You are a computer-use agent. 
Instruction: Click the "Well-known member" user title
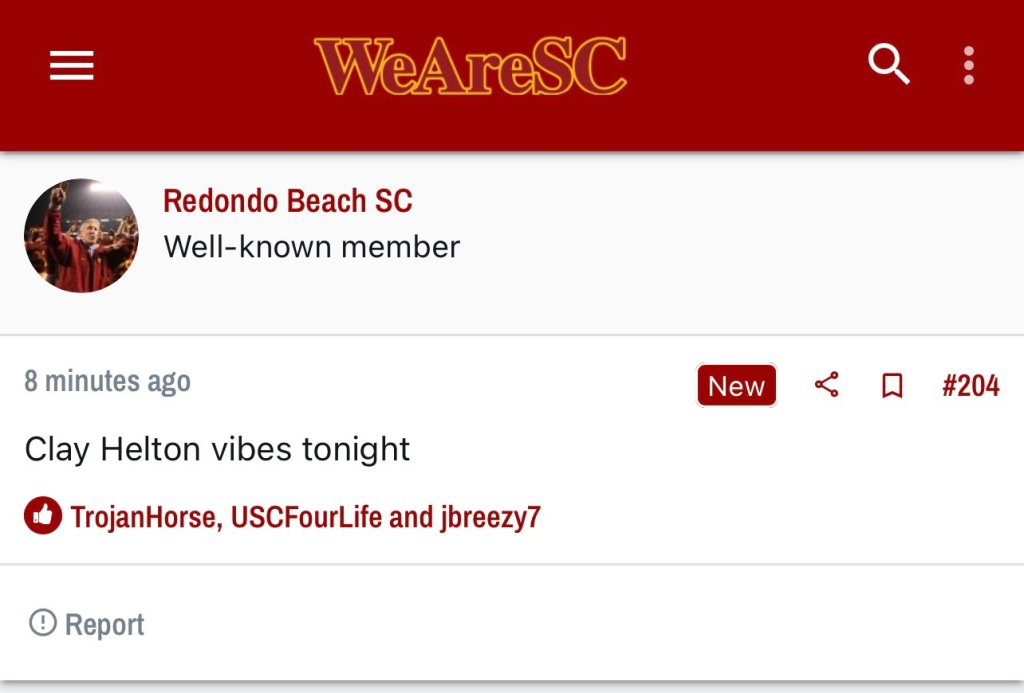(x=311, y=247)
